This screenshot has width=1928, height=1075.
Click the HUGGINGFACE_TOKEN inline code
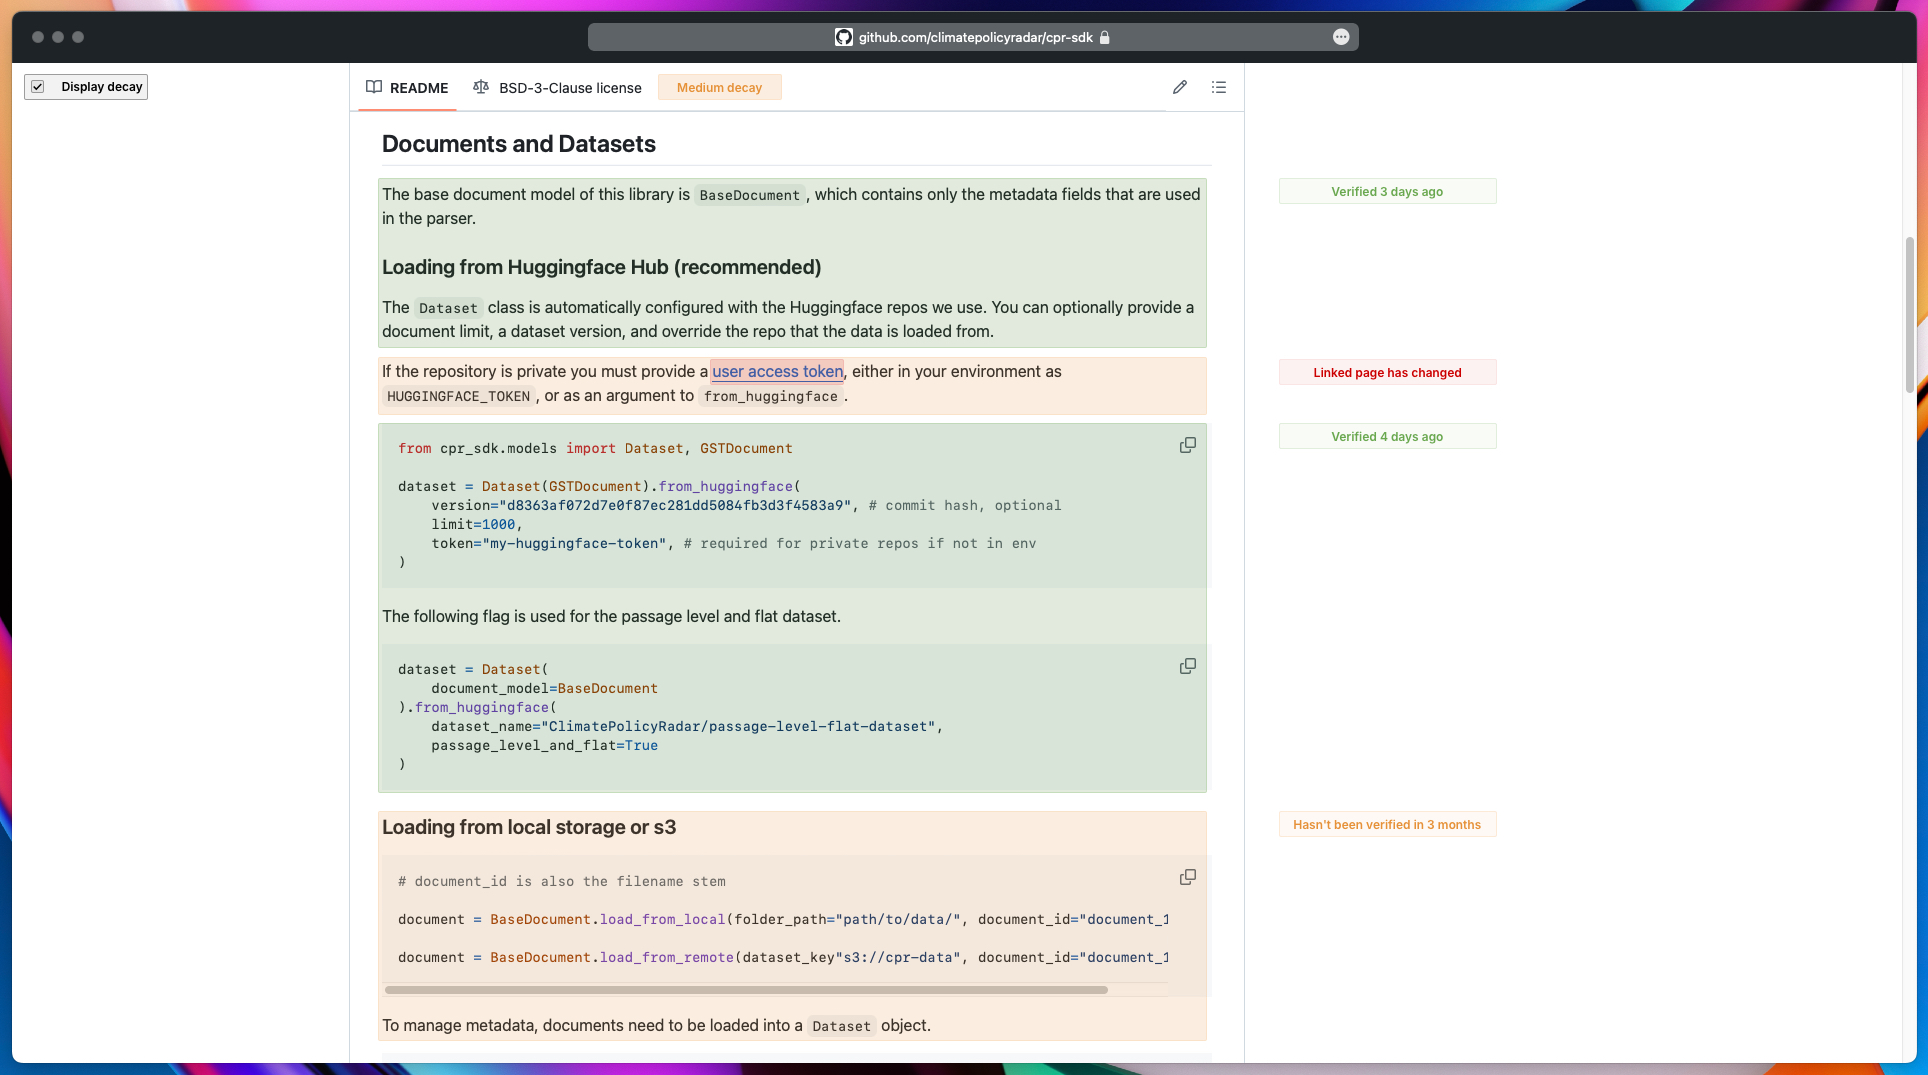coord(458,397)
